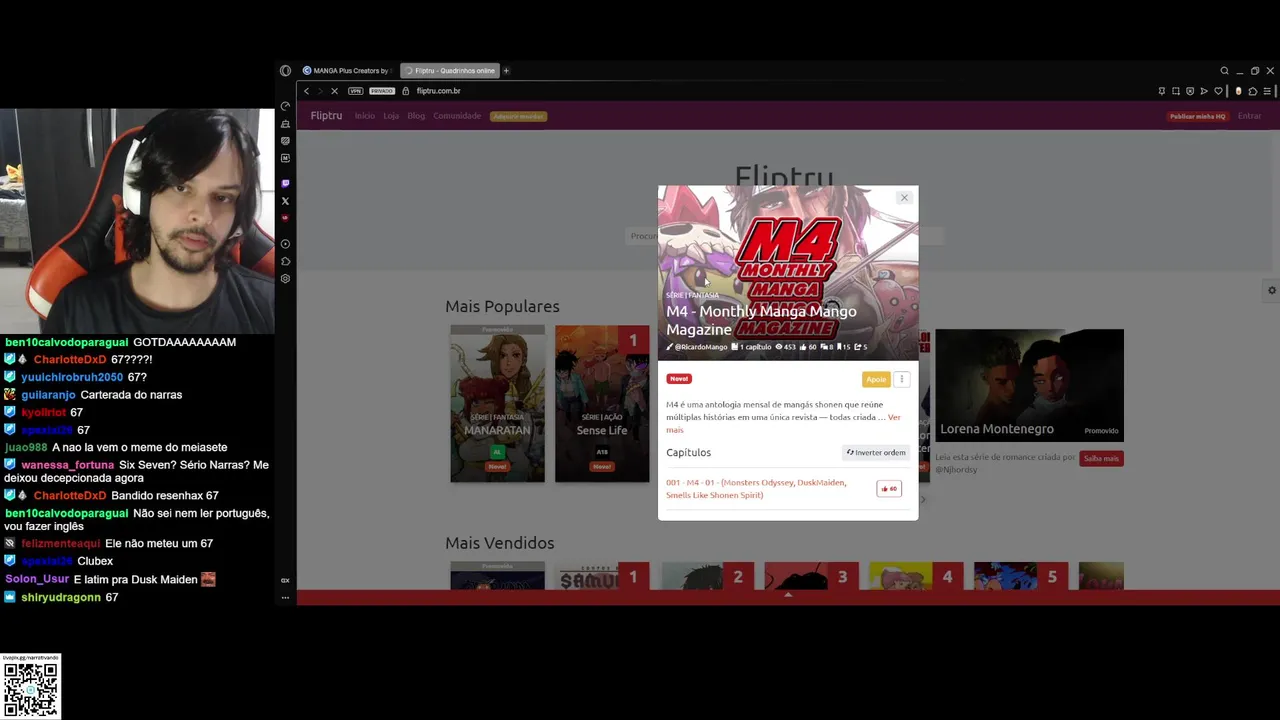Screen dimensions: 1280x720
Task: Click Publicar minha HQ button
Action: (x=1197, y=116)
